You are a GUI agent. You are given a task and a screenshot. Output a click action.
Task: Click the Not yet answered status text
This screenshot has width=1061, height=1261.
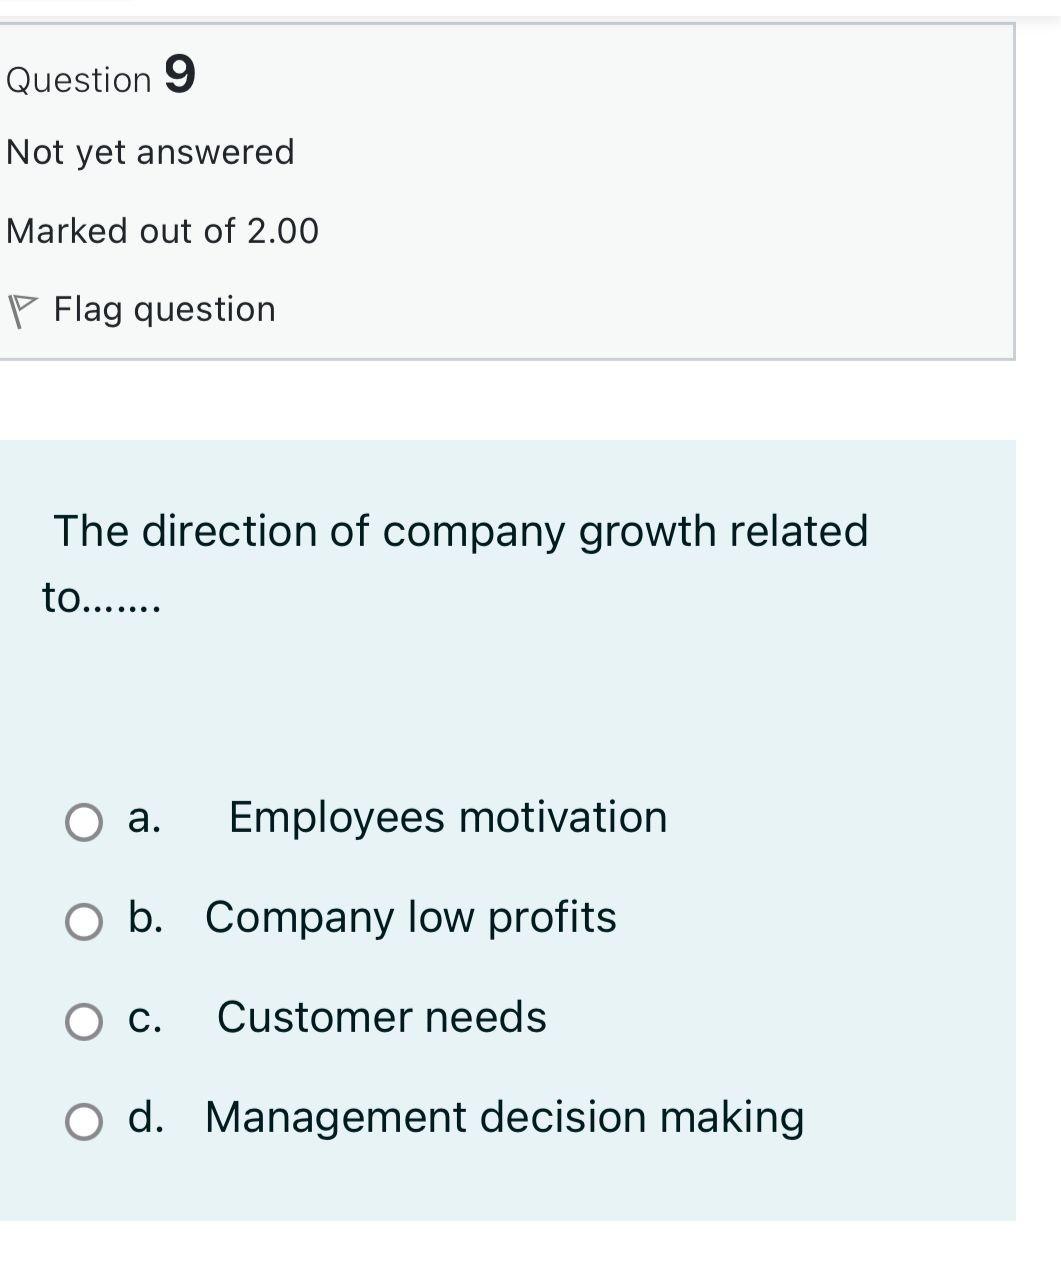coord(150,151)
